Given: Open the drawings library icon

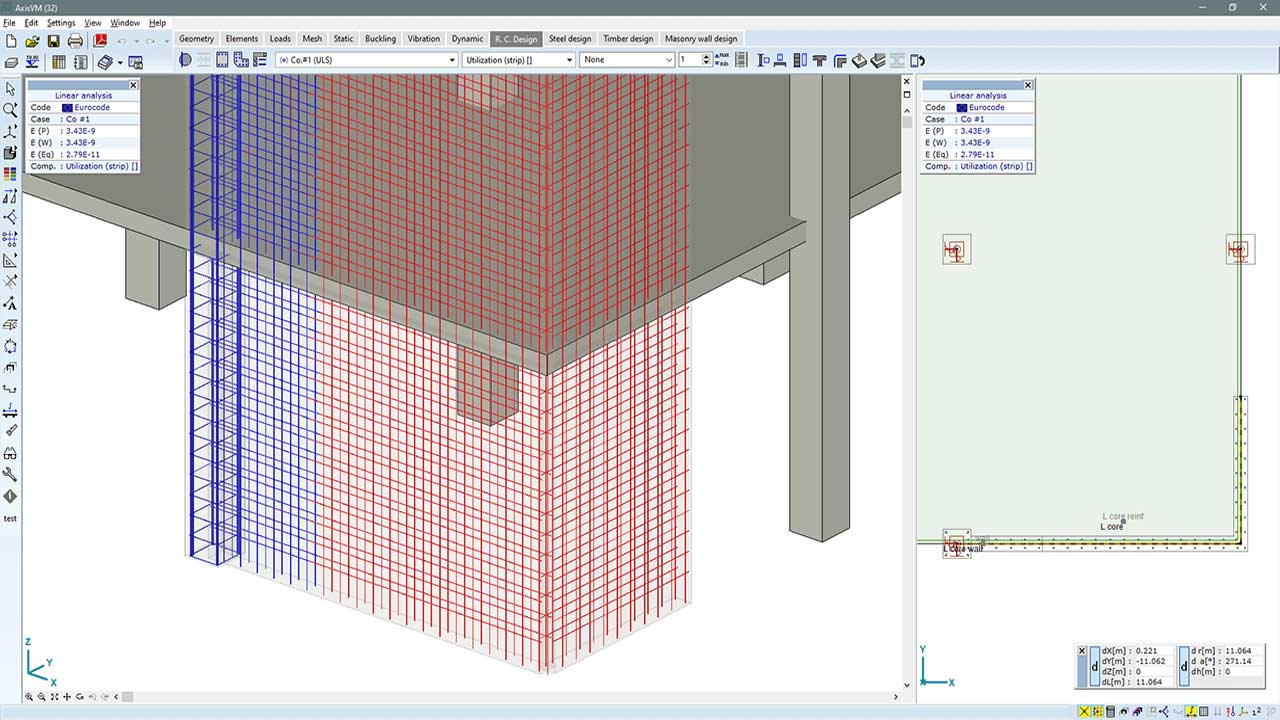Looking at the screenshot, I should 105,62.
